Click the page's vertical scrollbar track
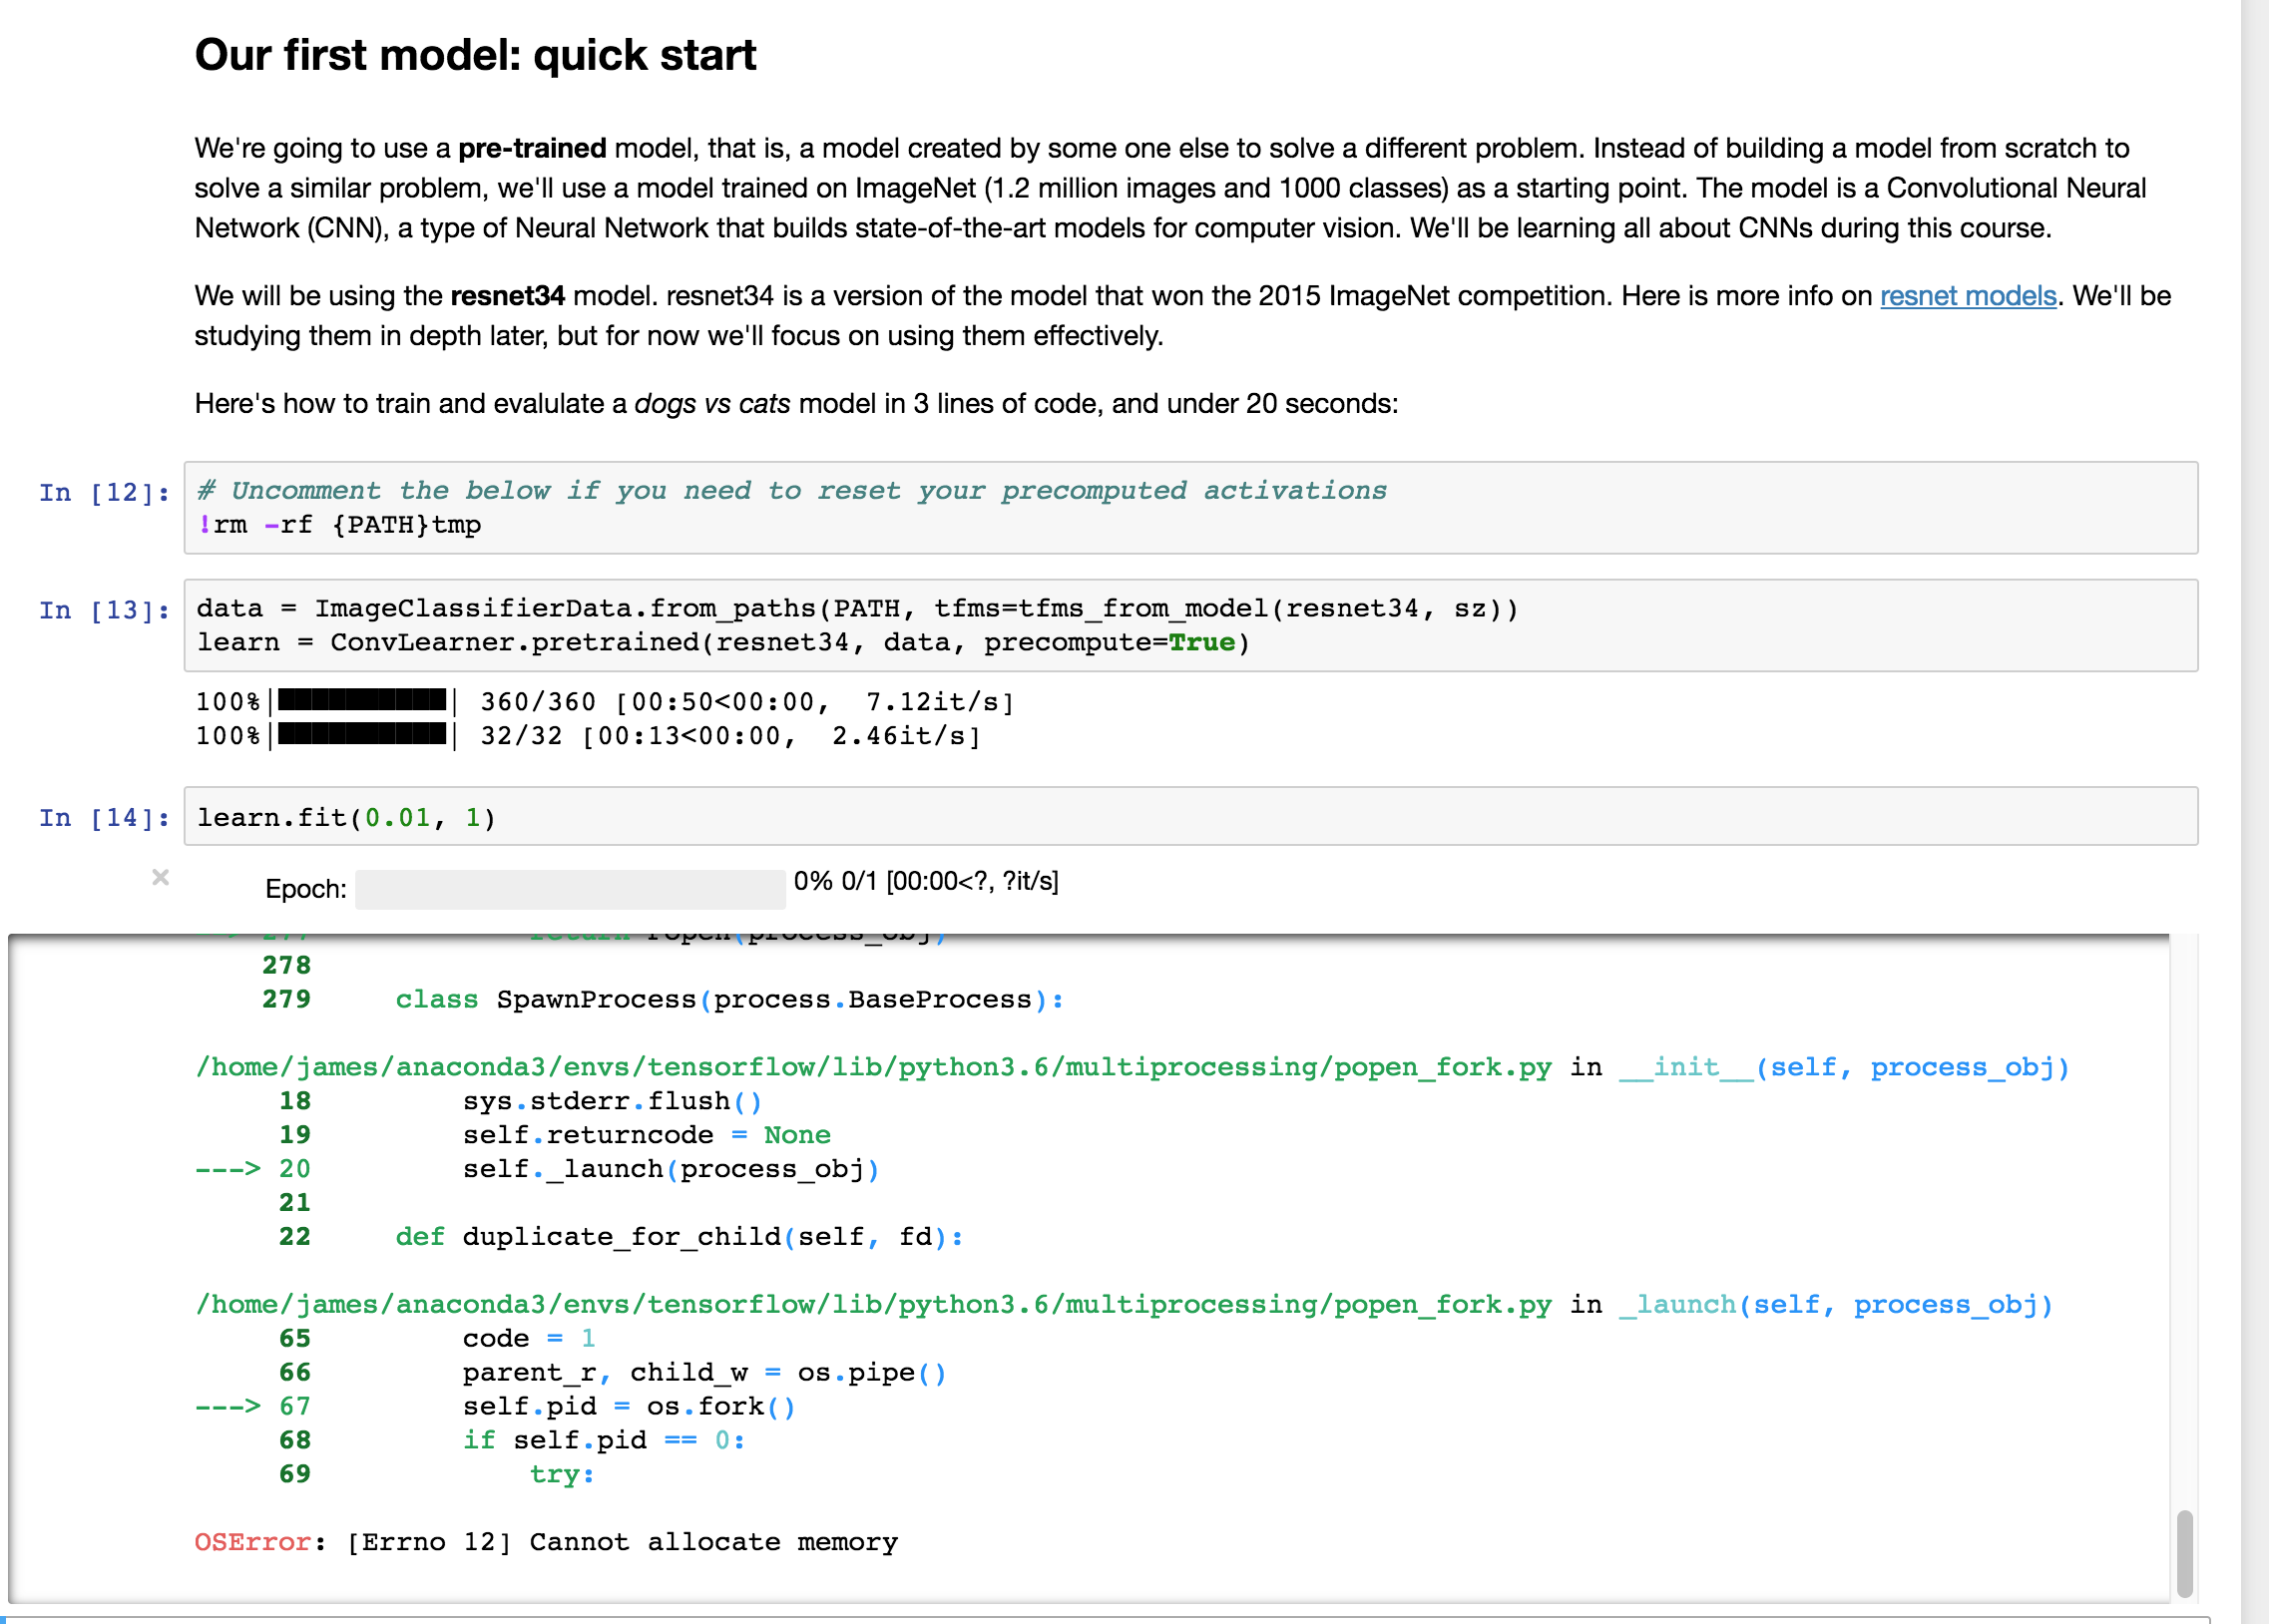Viewport: 2269px width, 1624px height. tap(2254, 800)
